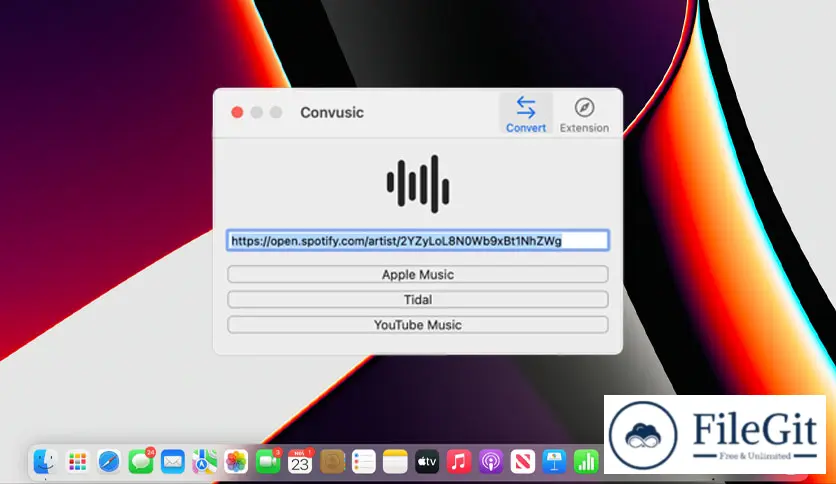The height and width of the screenshot is (484, 836).
Task: Open Messages app in the Dock
Action: pos(141,462)
